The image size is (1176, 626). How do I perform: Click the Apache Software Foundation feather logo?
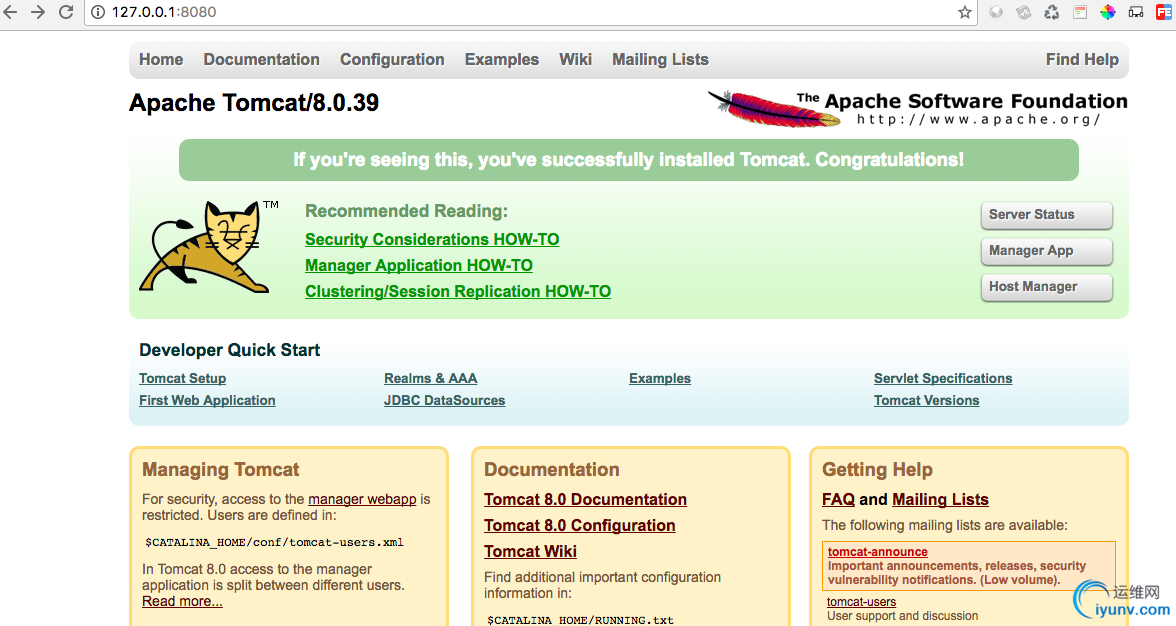coord(918,109)
